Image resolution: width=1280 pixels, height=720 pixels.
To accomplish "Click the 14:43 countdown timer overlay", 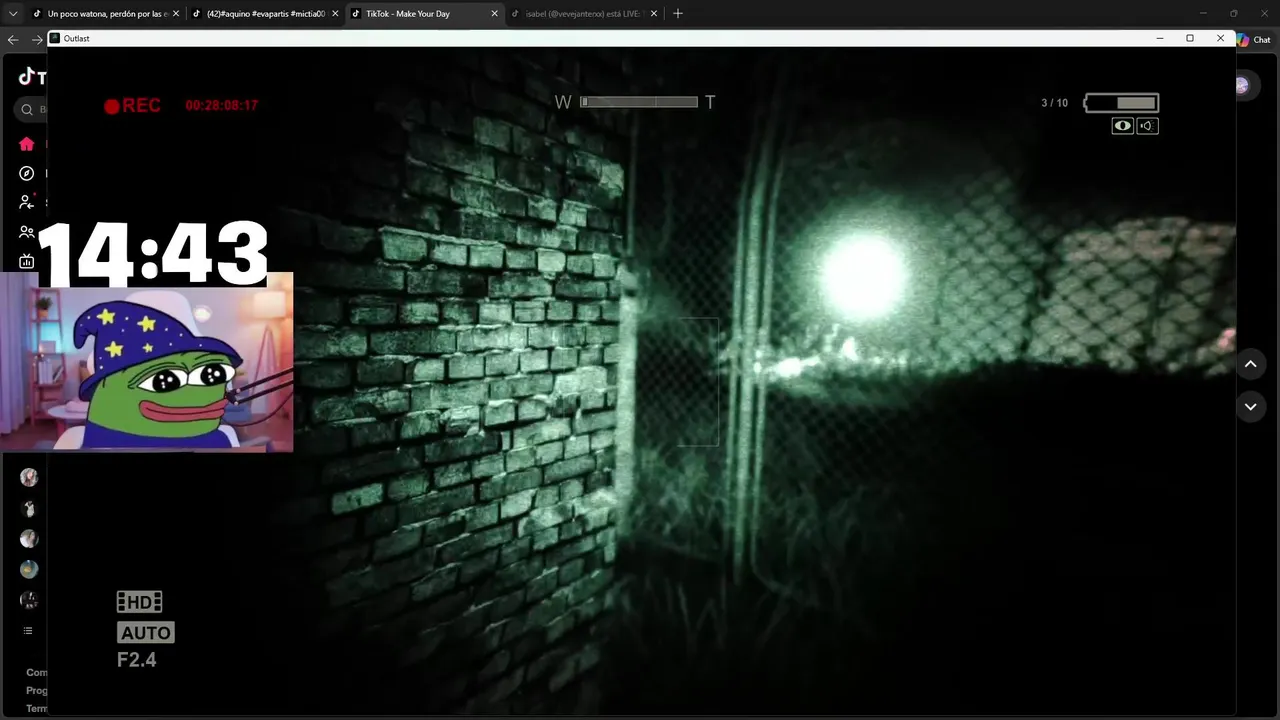I will (152, 253).
